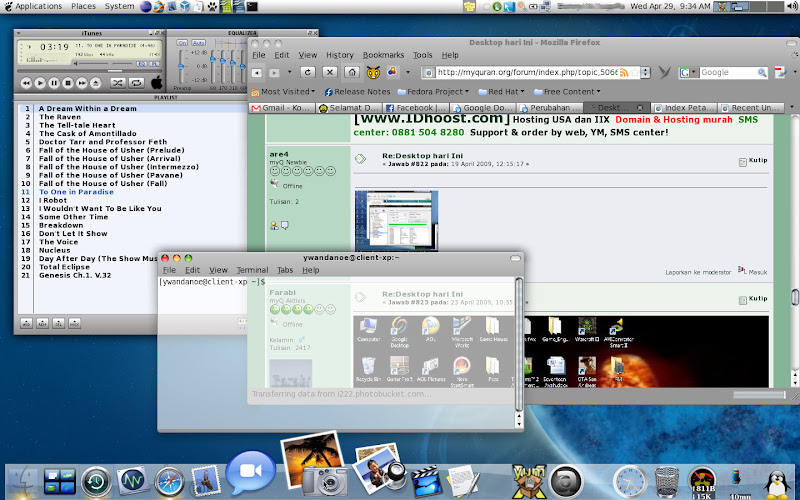The image size is (800, 500).
Task: Open the GNOME Applications menu
Action: [33, 6]
